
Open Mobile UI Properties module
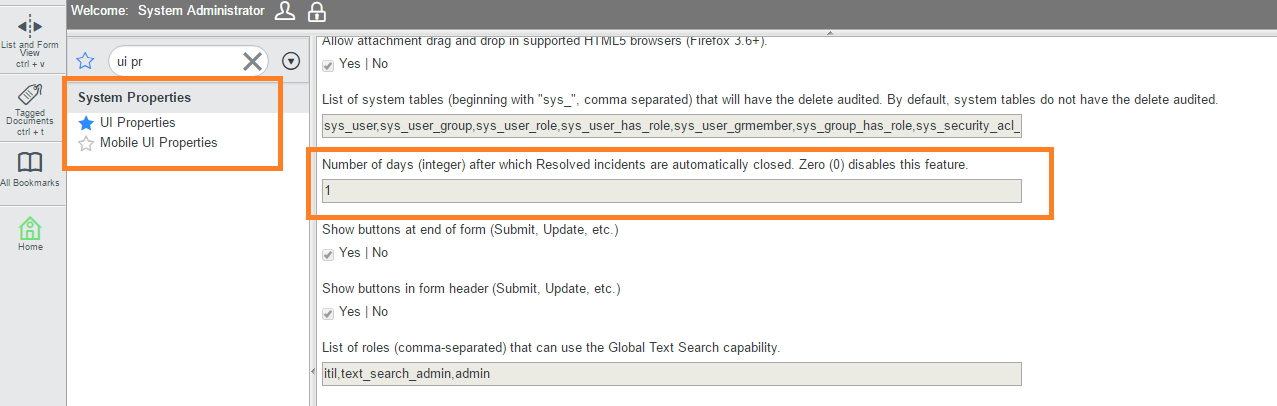pos(158,143)
